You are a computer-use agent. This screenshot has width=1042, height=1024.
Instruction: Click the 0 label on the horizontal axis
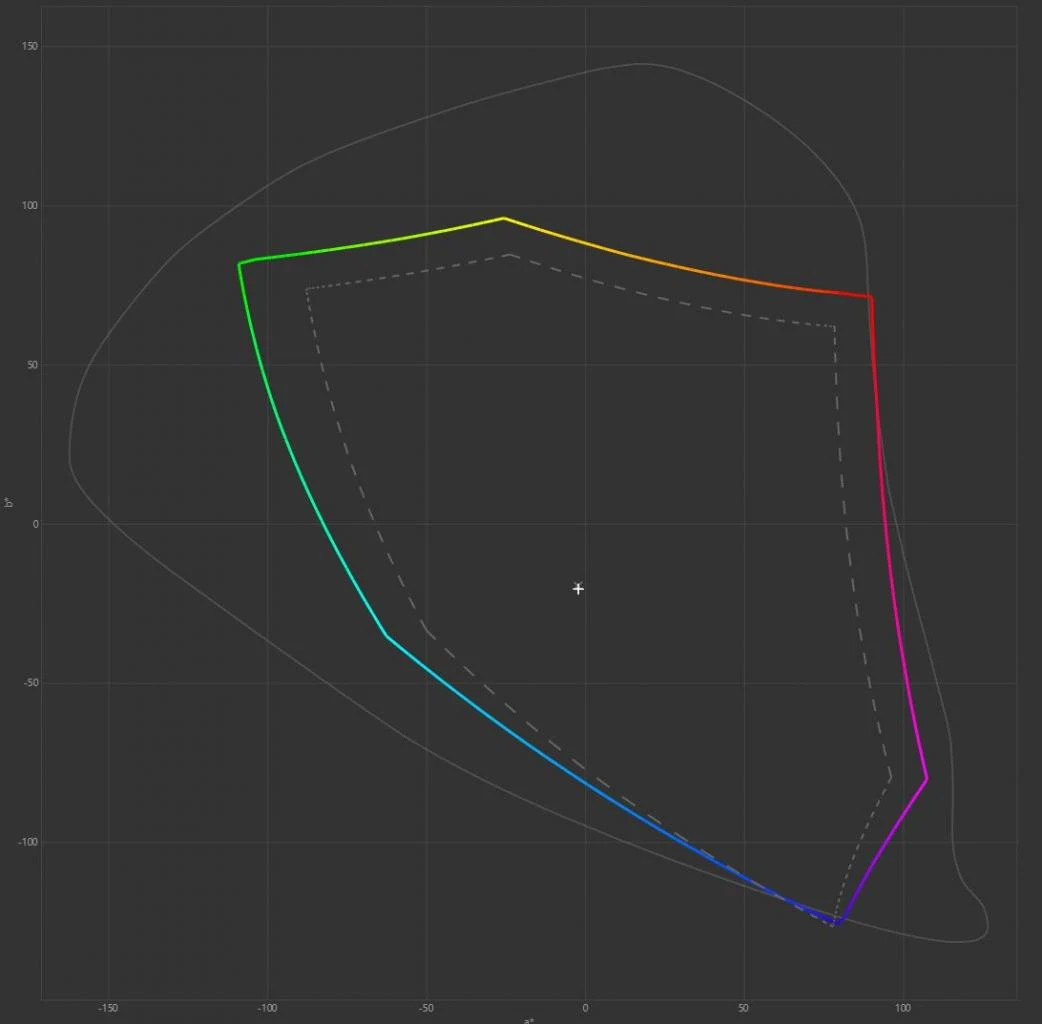click(x=585, y=1008)
